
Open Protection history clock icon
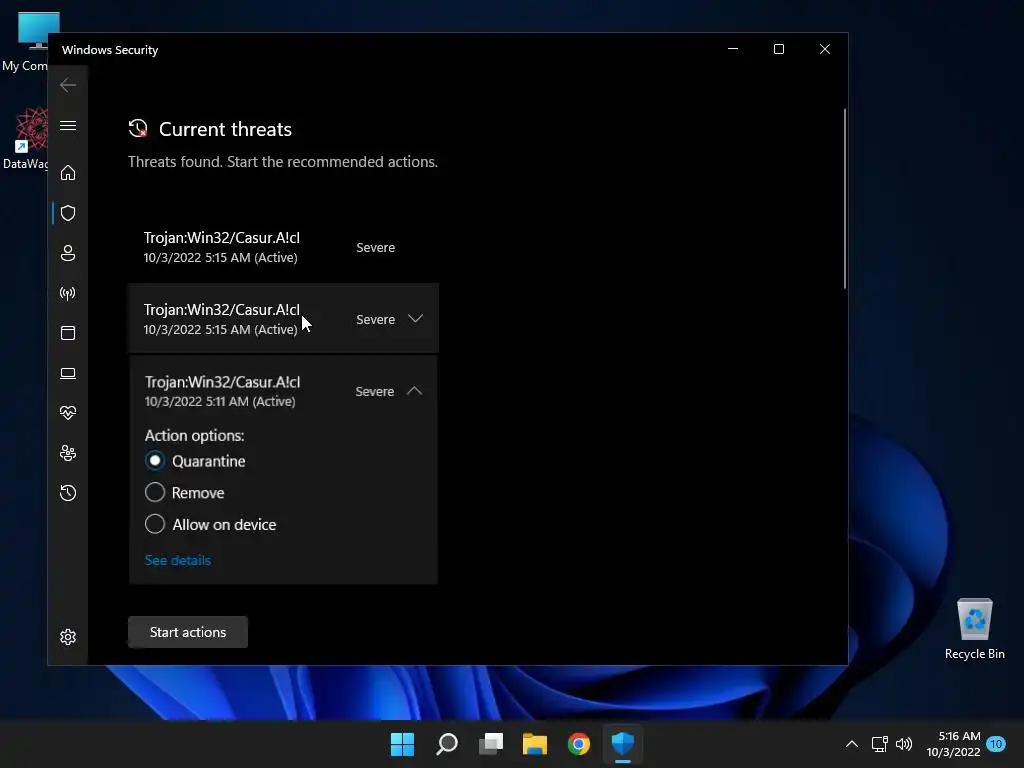pos(68,493)
